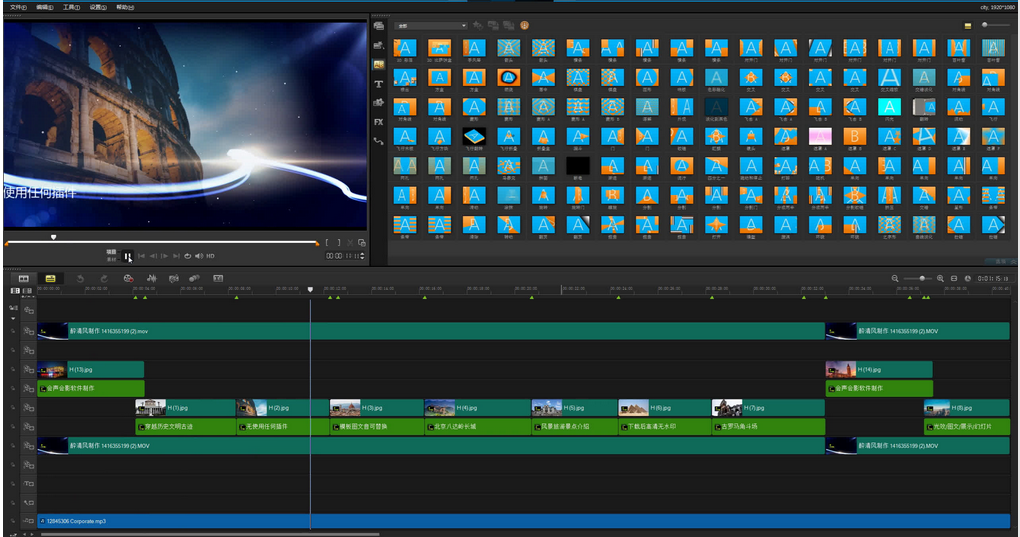Open the preview volume speaker control

tap(199, 256)
